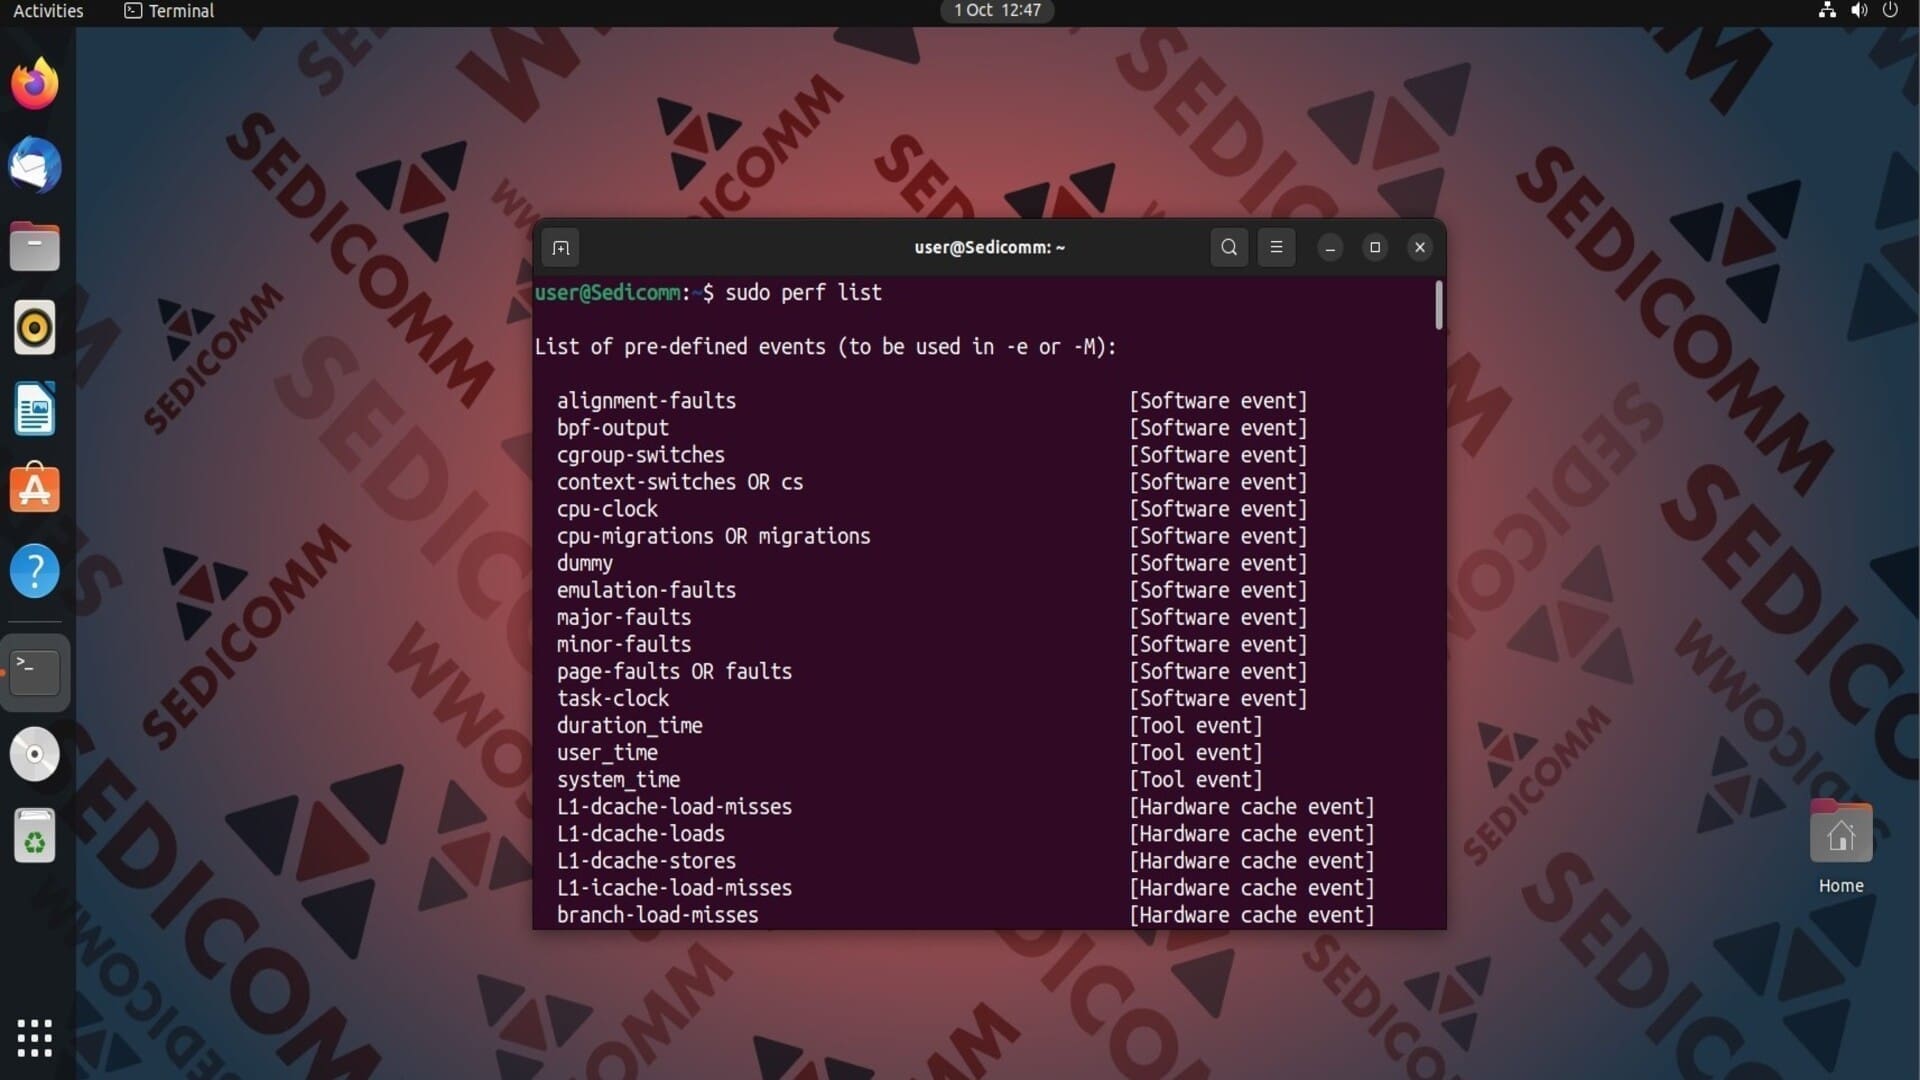1920x1080 pixels.
Task: Click the 'sudo perf list' command text
Action: (803, 293)
